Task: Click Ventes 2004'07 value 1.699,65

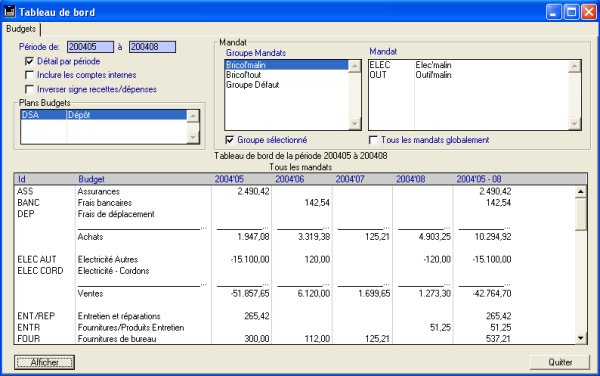Action: click(374, 293)
